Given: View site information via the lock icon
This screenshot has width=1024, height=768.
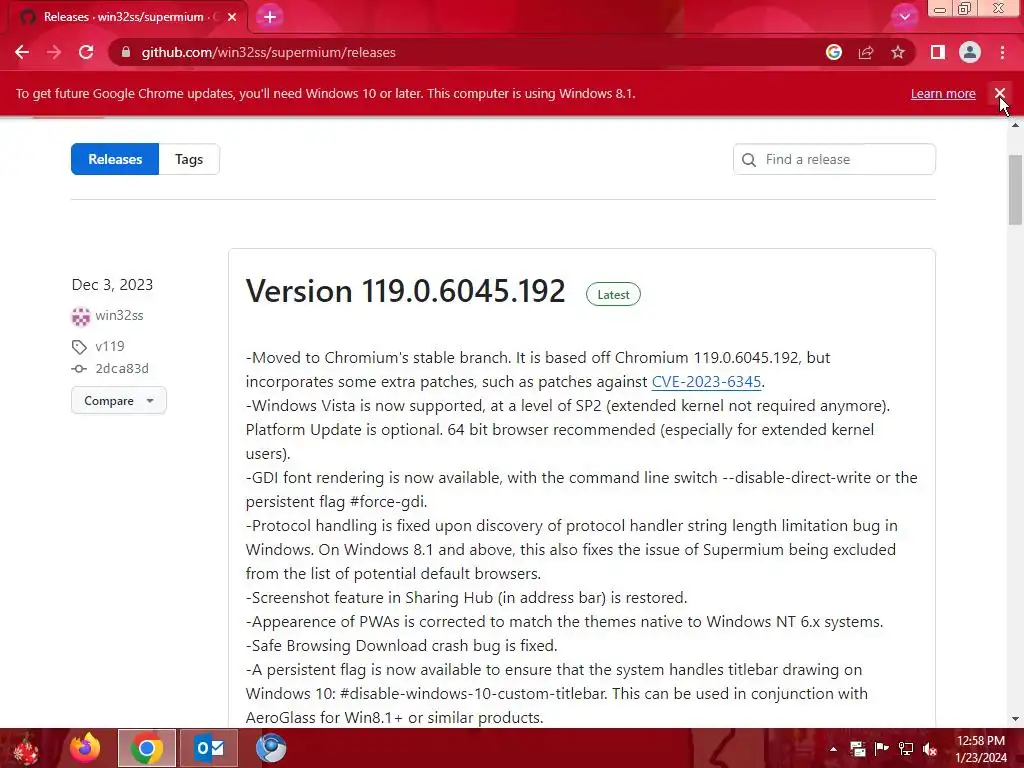Looking at the screenshot, I should coord(126,52).
